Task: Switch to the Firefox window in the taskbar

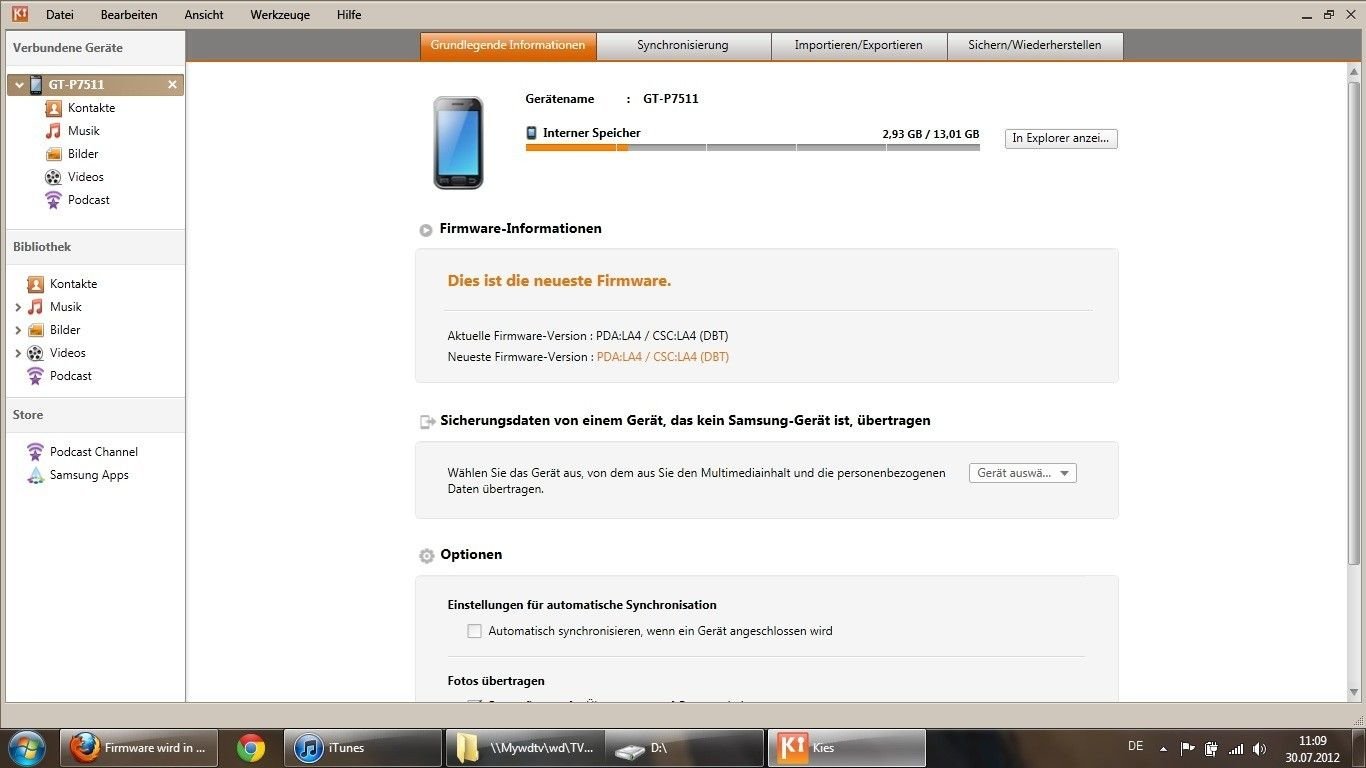Action: click(x=139, y=748)
